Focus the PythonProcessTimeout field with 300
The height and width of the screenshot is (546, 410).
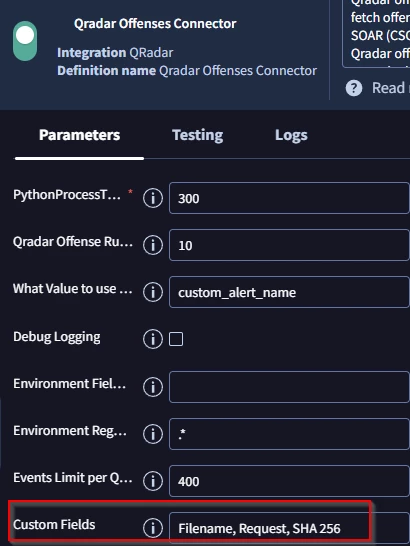coord(289,198)
